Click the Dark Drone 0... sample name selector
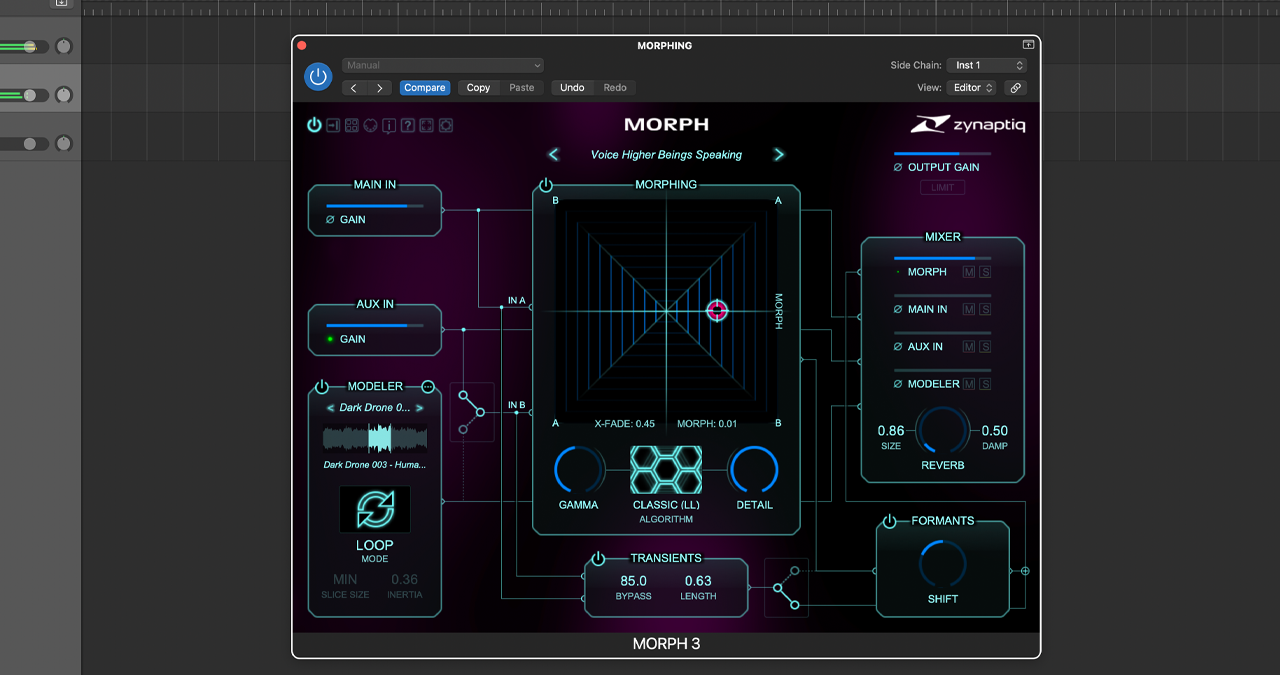1280x675 pixels. pyautogui.click(x=375, y=408)
